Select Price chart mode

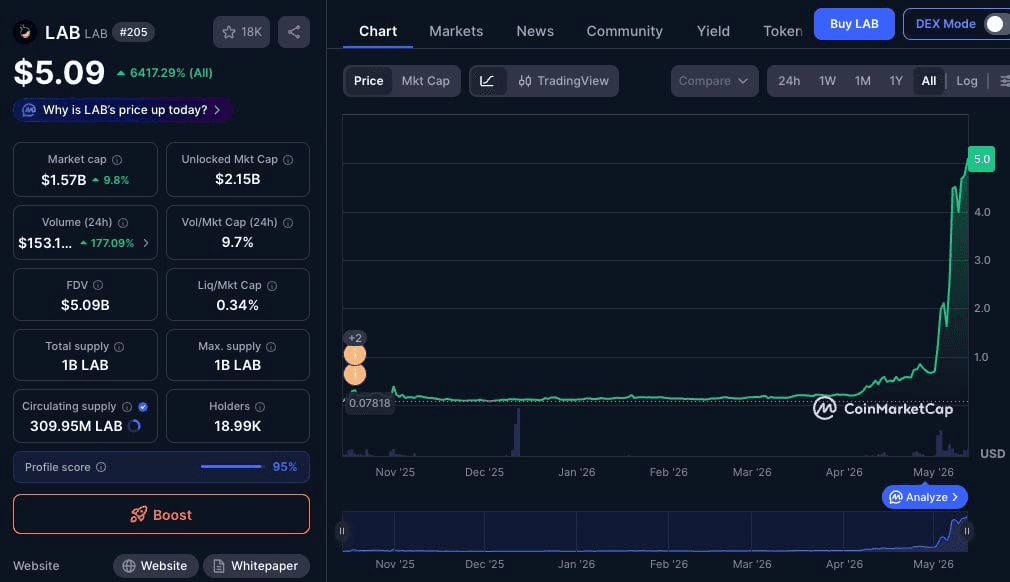[368, 81]
